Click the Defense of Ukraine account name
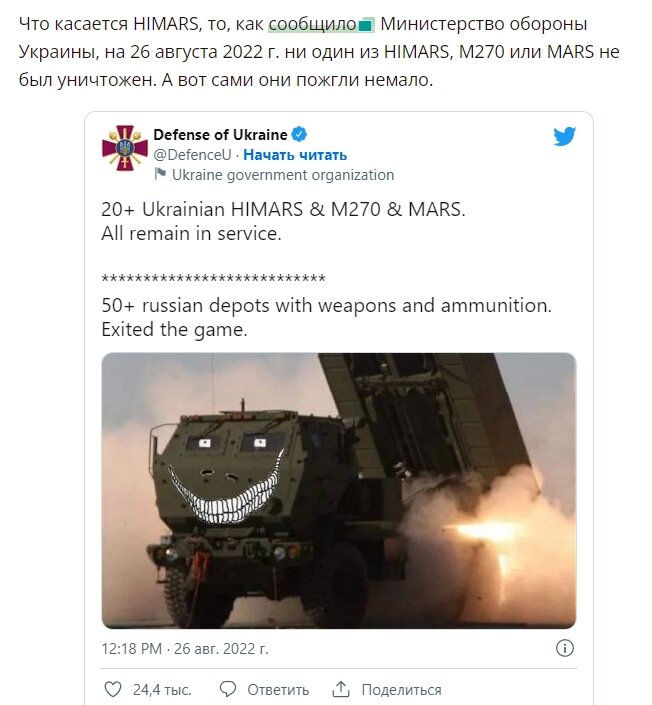 click(220, 134)
